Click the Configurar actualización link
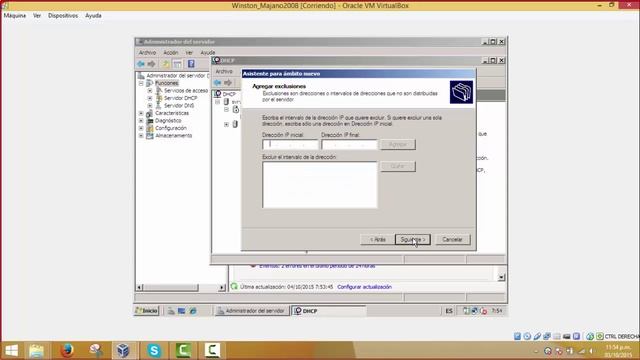 click(x=364, y=287)
